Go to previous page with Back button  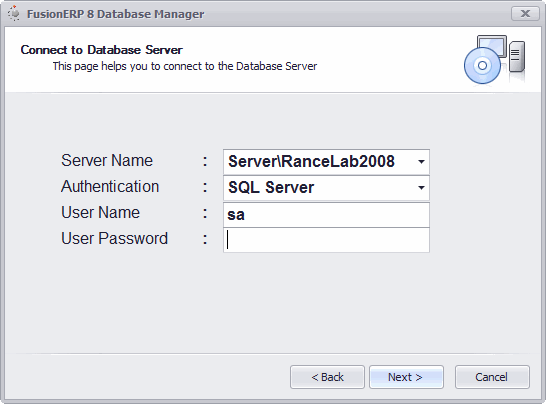327,377
